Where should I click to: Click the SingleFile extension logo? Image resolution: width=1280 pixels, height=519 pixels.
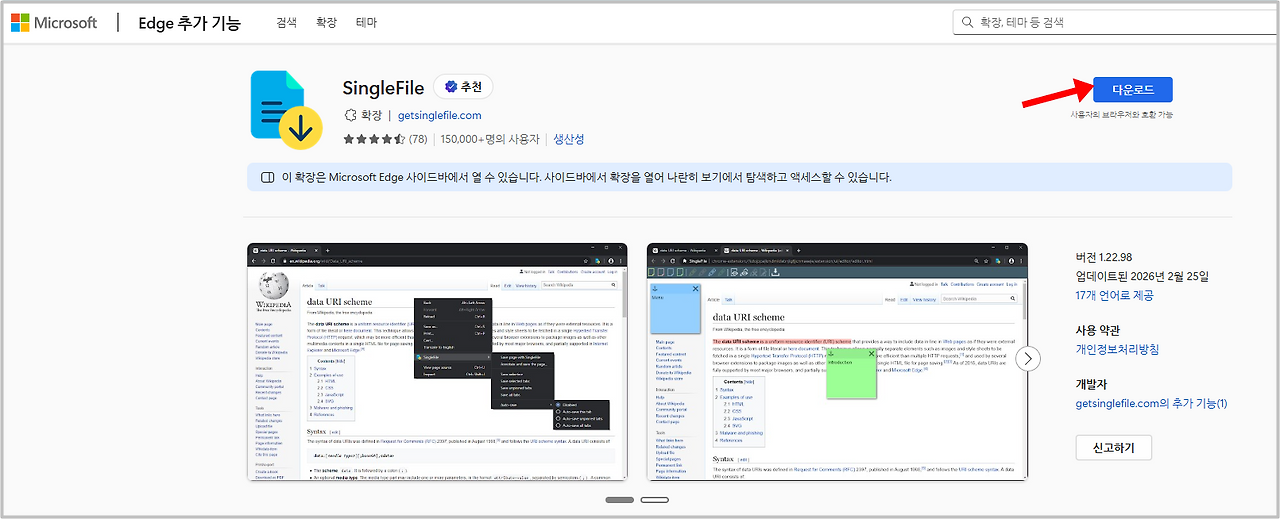(x=285, y=109)
